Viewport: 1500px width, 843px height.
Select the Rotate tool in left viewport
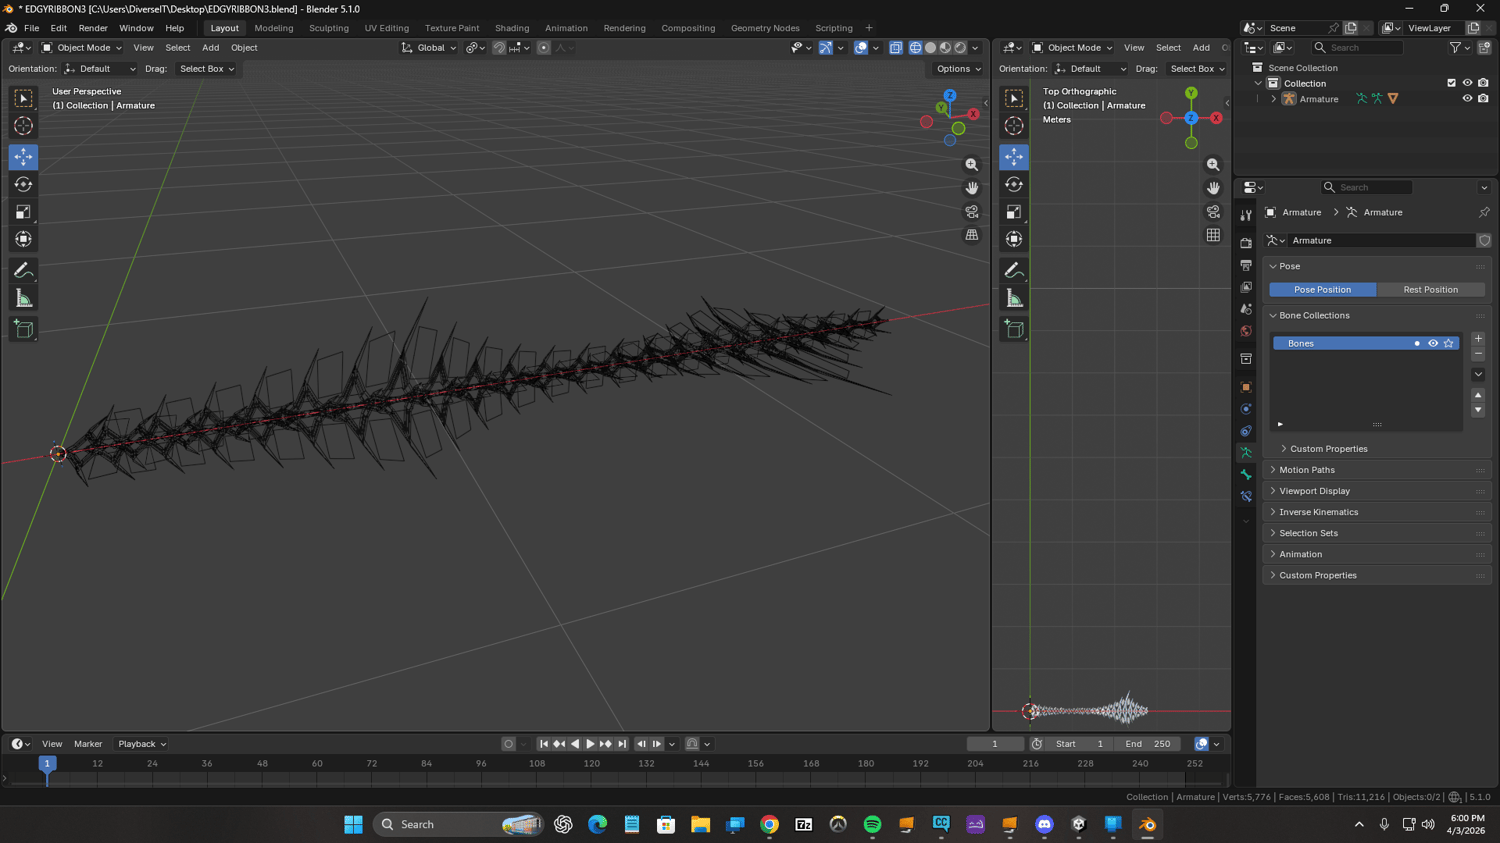(23, 185)
